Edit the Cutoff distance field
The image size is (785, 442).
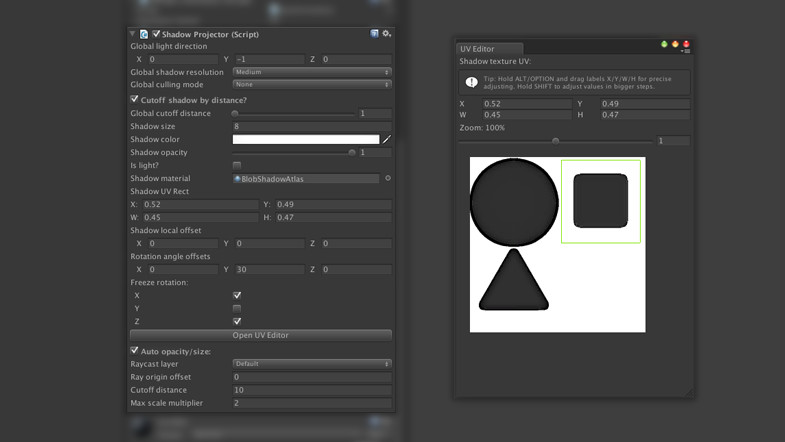[312, 390]
